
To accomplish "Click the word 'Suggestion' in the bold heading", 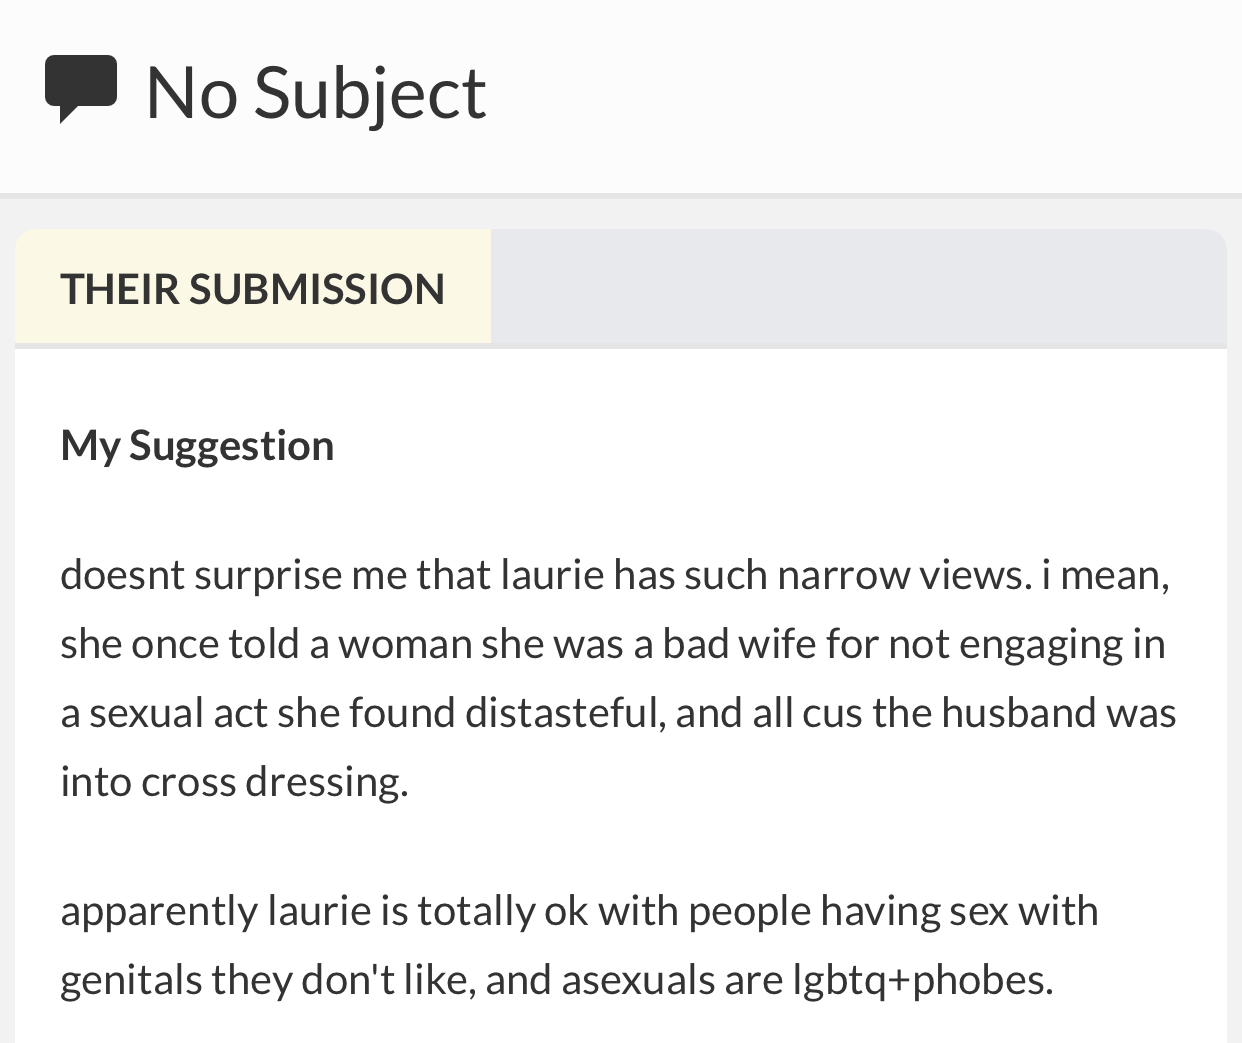I will pos(232,446).
